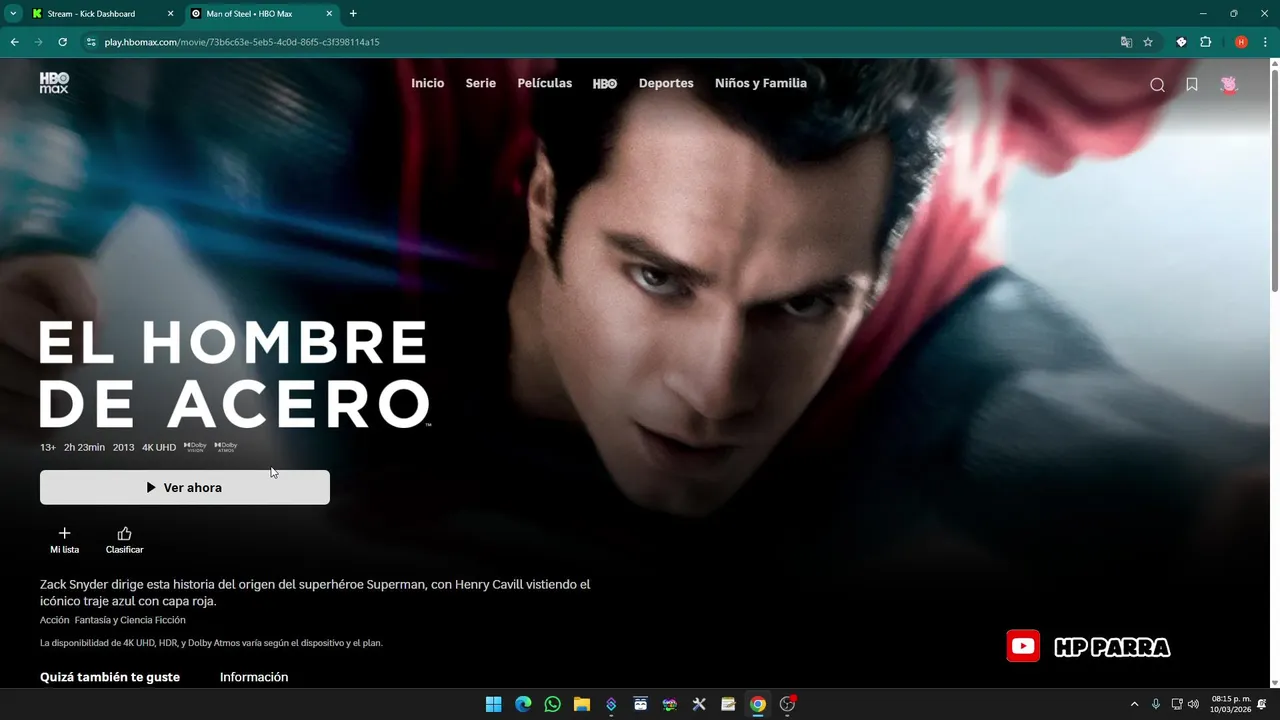Launch Microsoft Edge from the taskbar
This screenshot has height=720, width=1280.
coord(523,704)
